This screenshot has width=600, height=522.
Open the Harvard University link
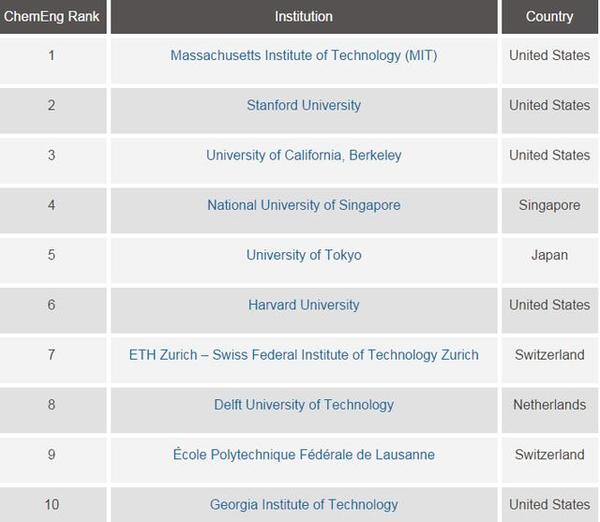coord(304,305)
